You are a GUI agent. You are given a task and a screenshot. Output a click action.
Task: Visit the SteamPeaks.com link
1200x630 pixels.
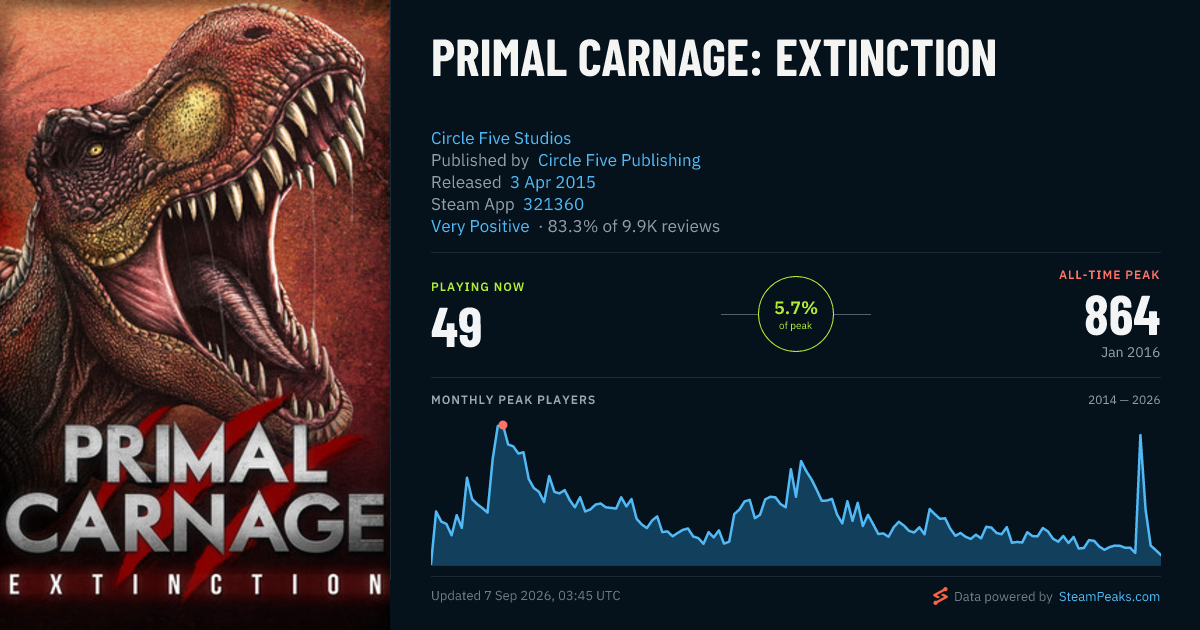pyautogui.click(x=1109, y=597)
